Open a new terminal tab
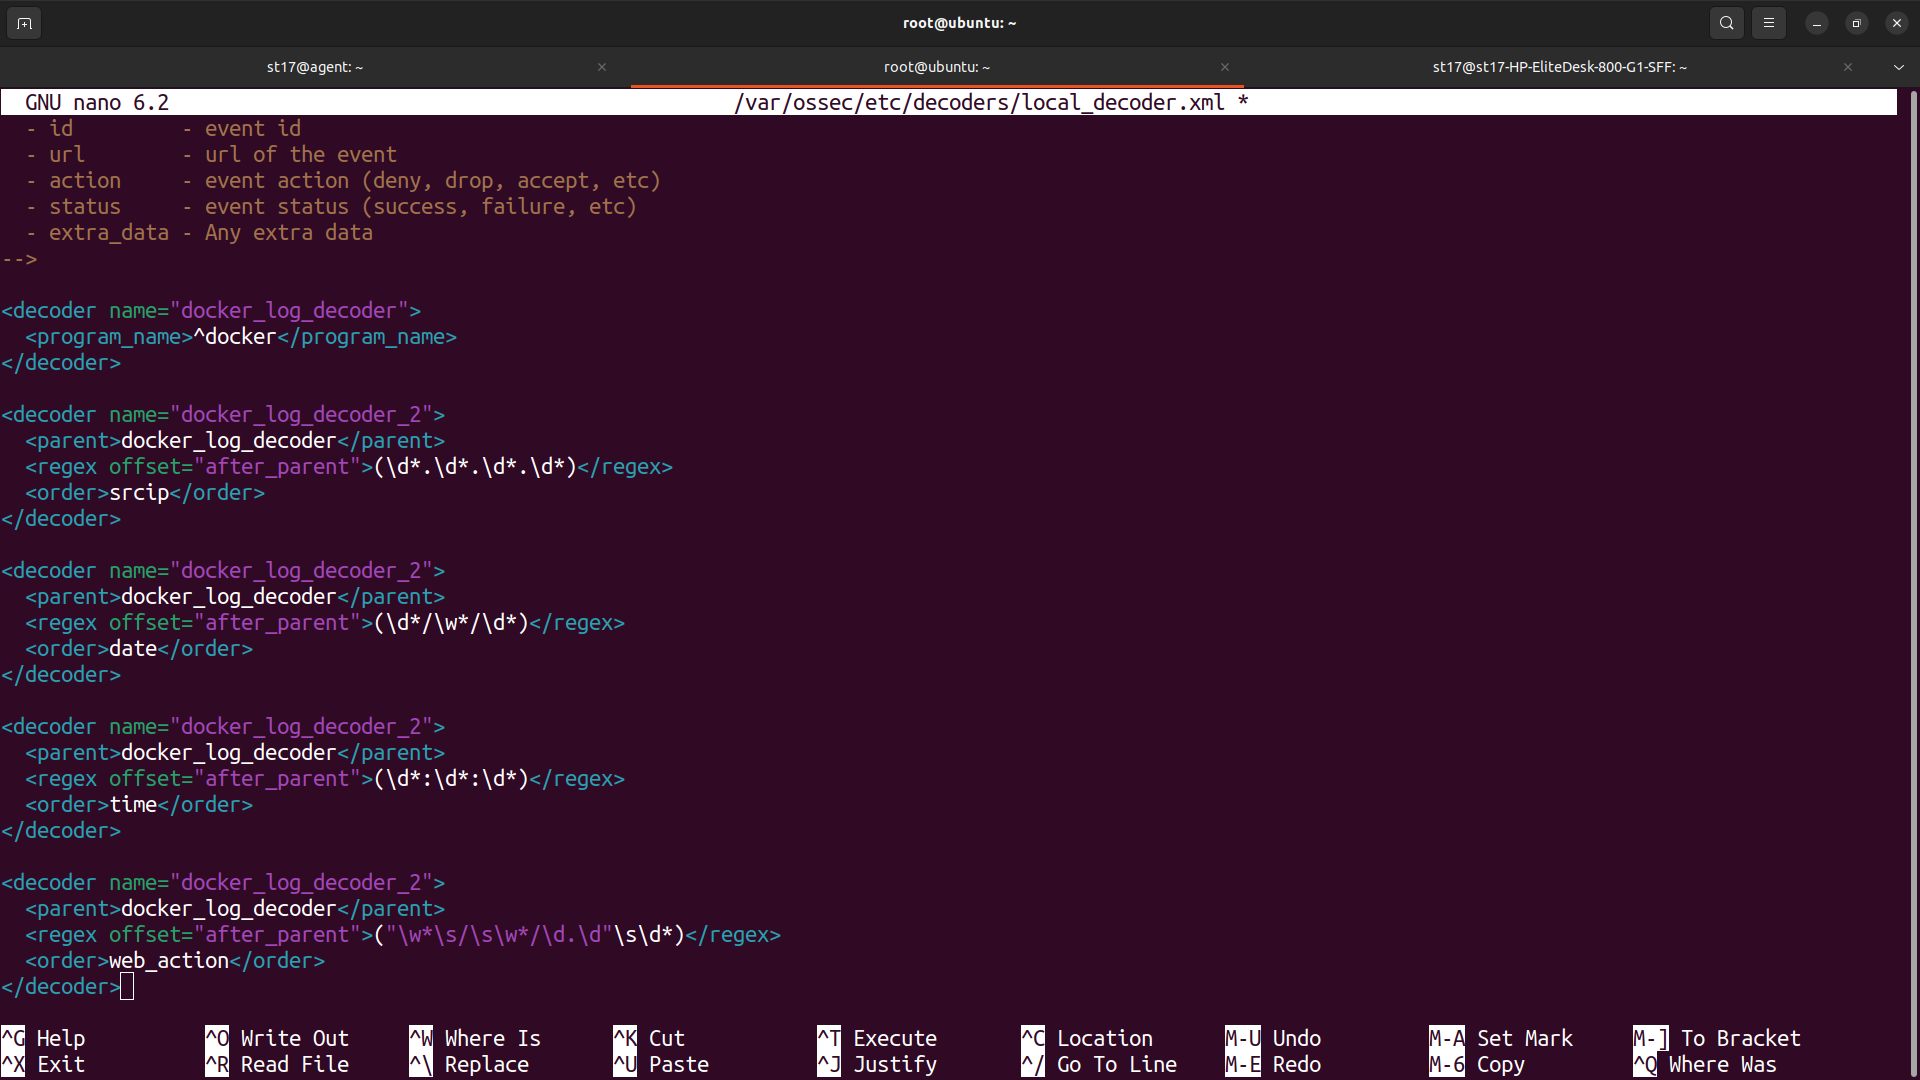Image resolution: width=1920 pixels, height=1080 pixels. tap(24, 23)
